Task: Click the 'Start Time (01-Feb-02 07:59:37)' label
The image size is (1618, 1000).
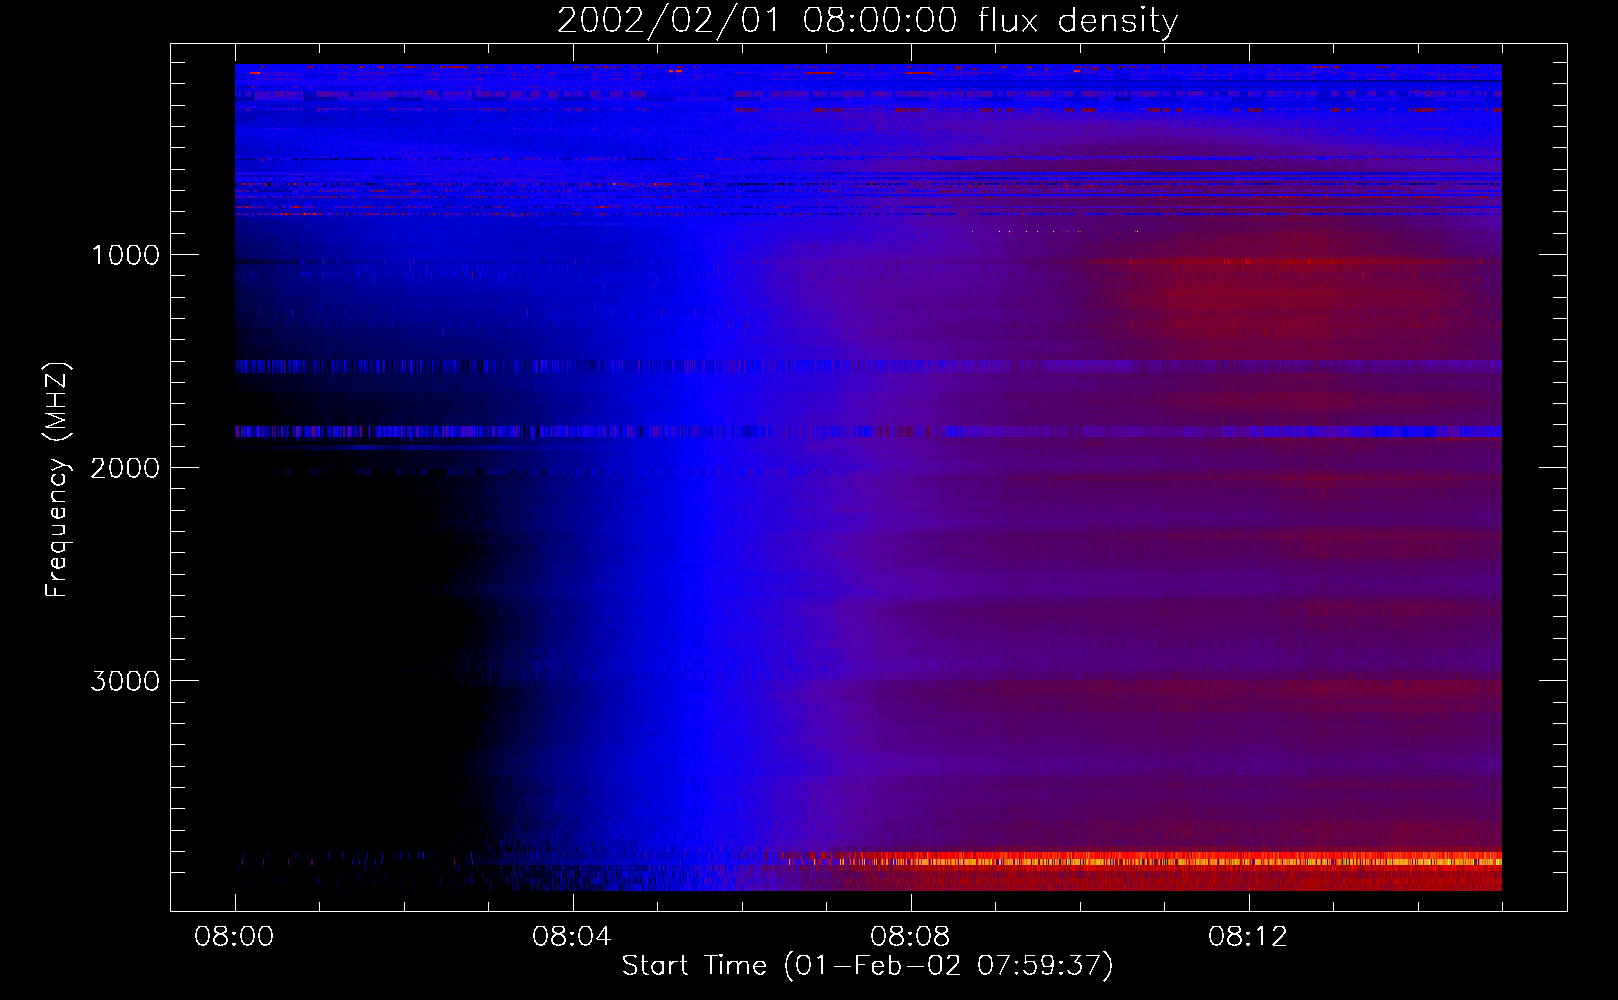Action: tap(867, 966)
